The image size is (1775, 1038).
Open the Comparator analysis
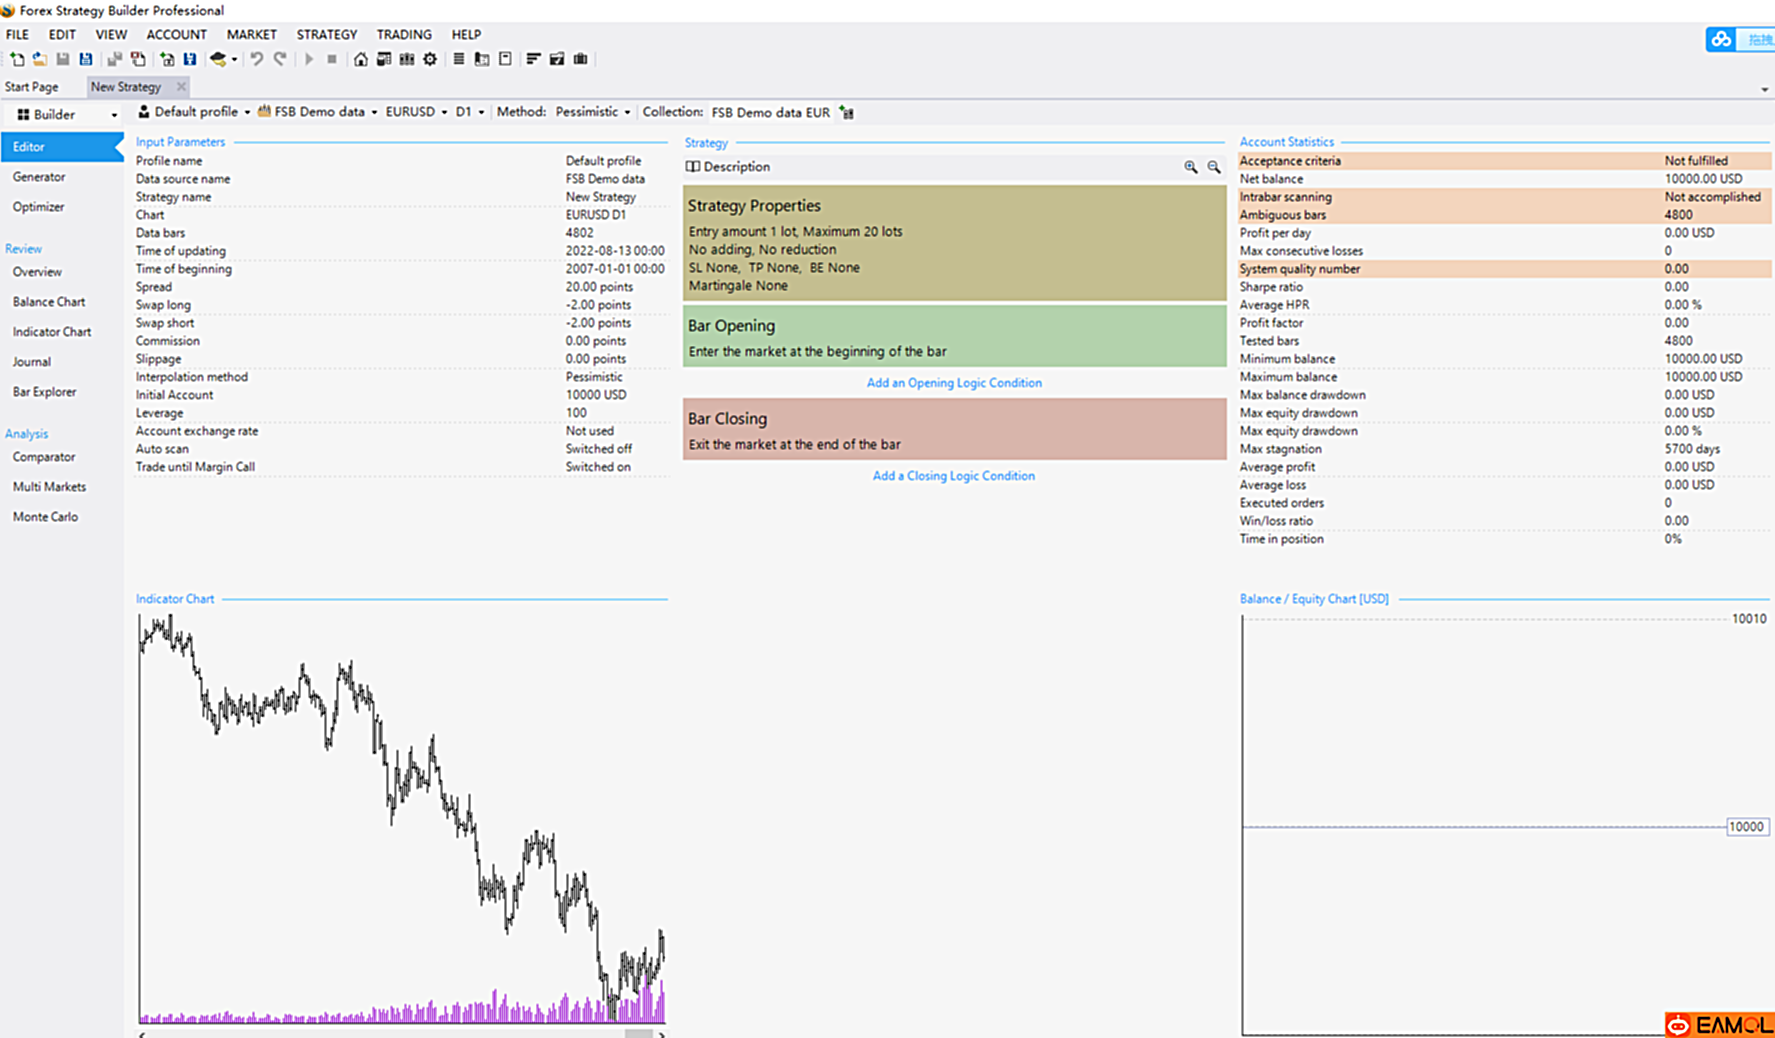tap(44, 457)
